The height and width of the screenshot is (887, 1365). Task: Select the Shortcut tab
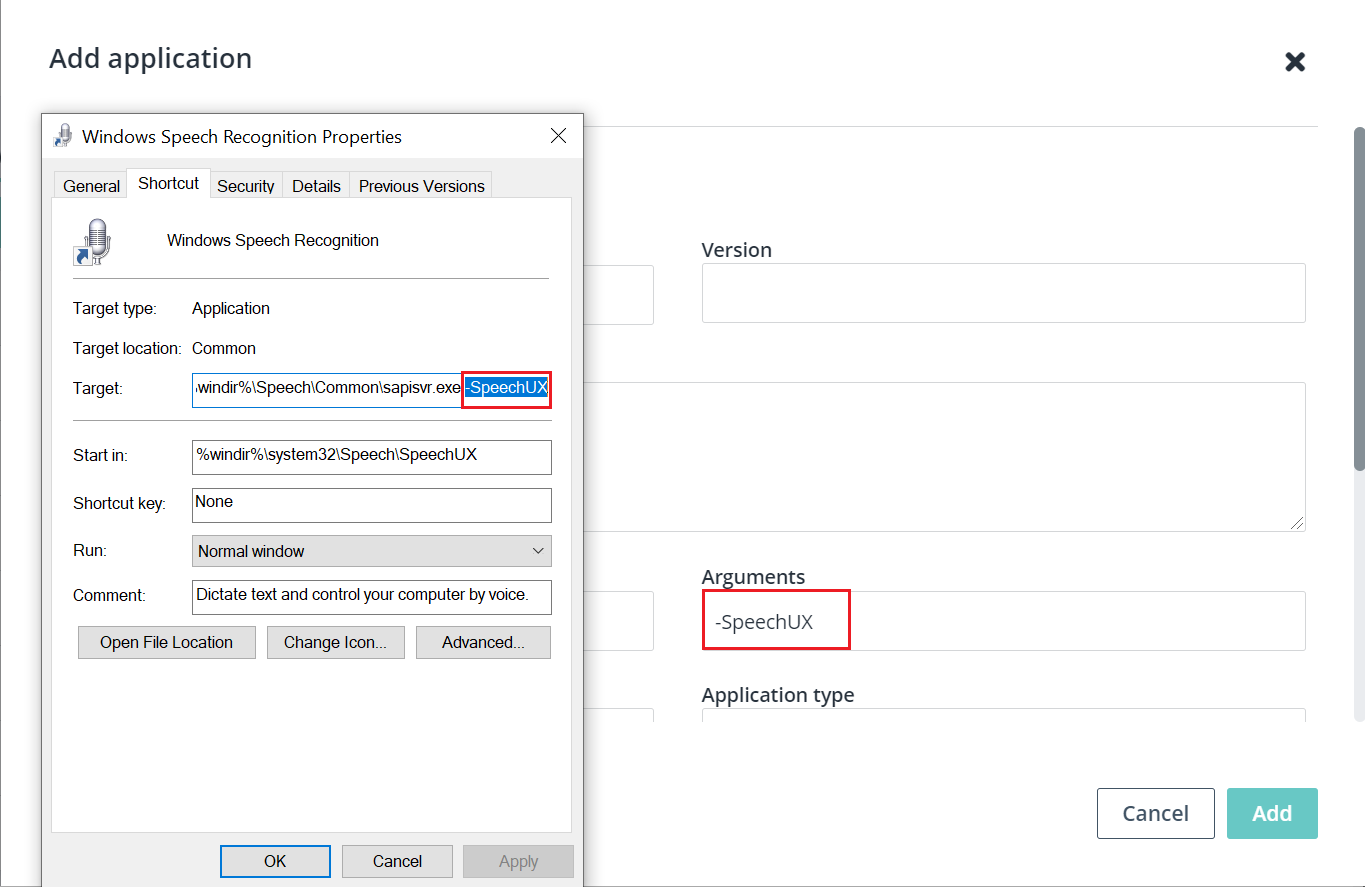point(169,183)
